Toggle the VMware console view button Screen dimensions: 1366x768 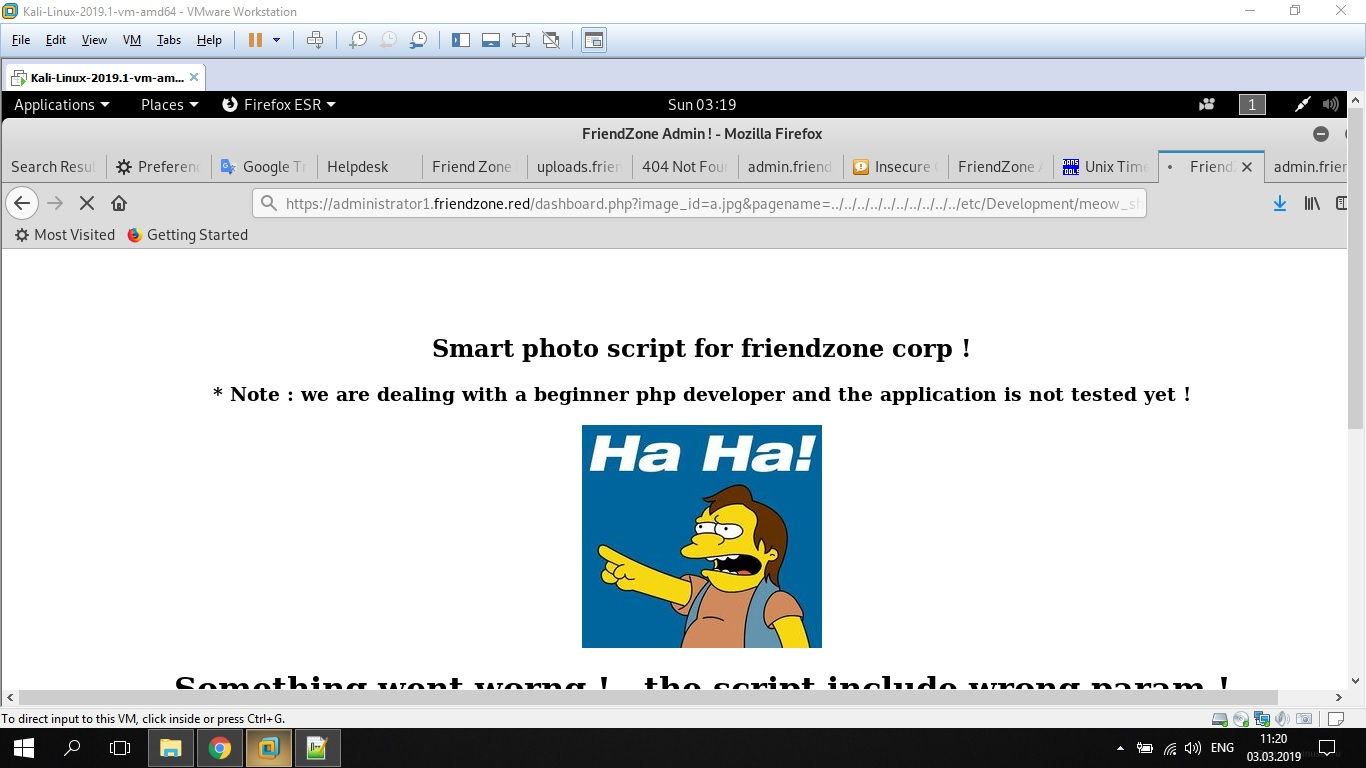coord(594,40)
